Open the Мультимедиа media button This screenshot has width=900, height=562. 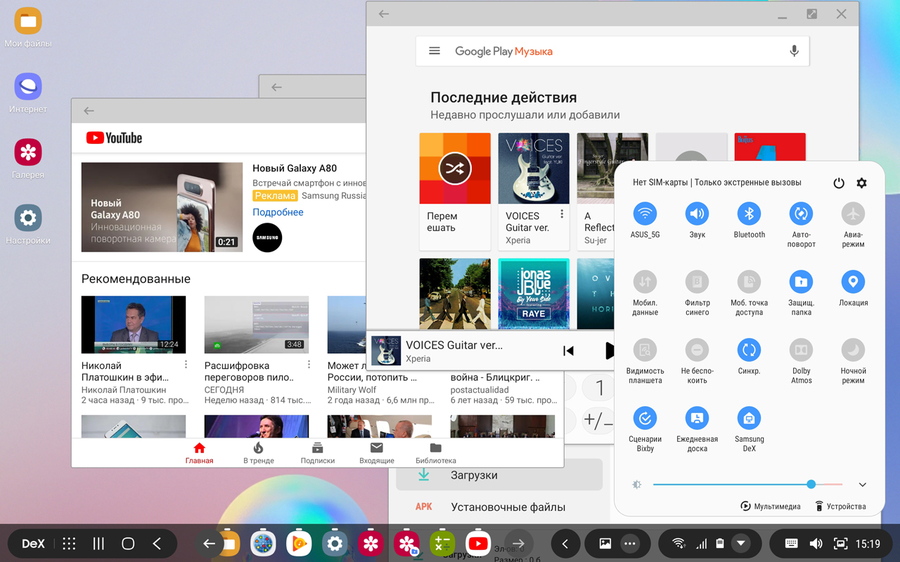[770, 506]
